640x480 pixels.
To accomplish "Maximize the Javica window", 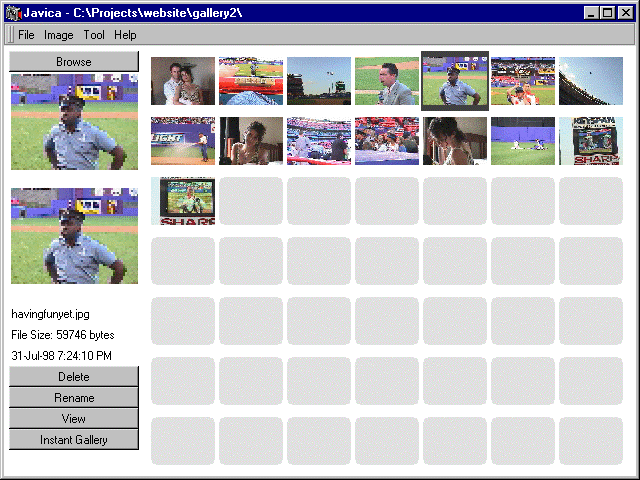I will tap(607, 13).
